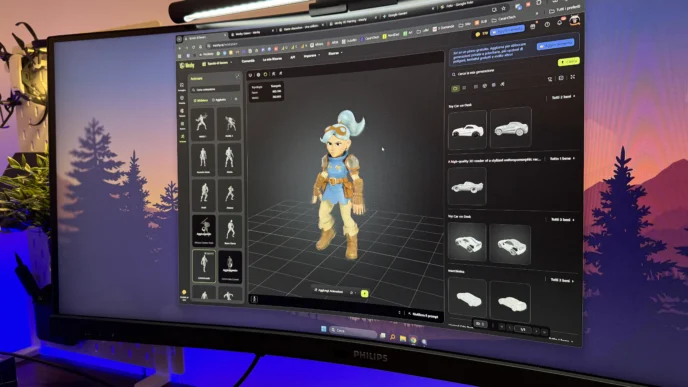The width and height of the screenshot is (688, 387).
Task: Click the notification bell icon in the header
Action: pyautogui.click(x=559, y=23)
